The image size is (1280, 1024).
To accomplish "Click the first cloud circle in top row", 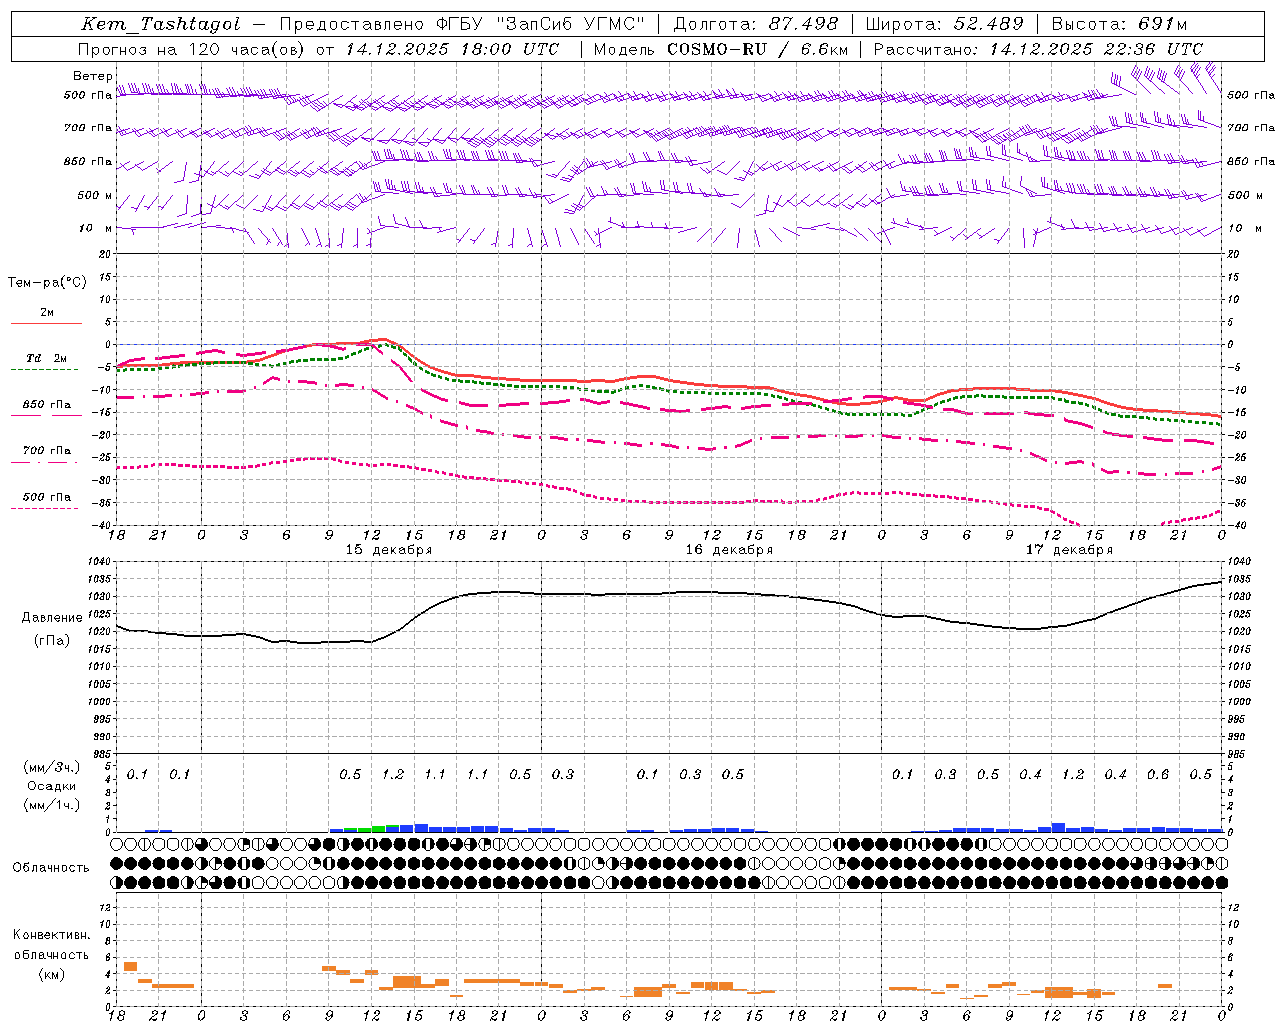I will pos(117,844).
